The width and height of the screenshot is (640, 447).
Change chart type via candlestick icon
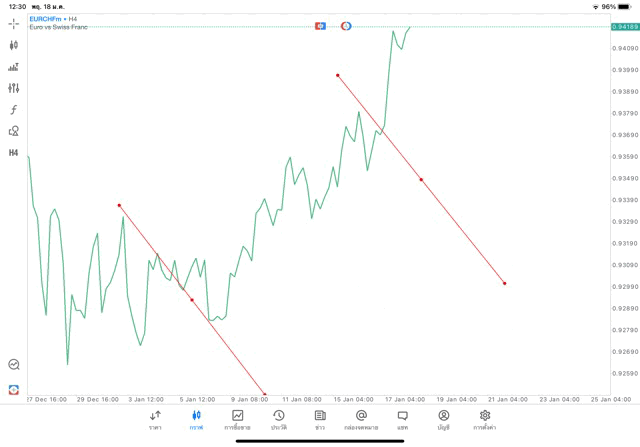pos(14,45)
